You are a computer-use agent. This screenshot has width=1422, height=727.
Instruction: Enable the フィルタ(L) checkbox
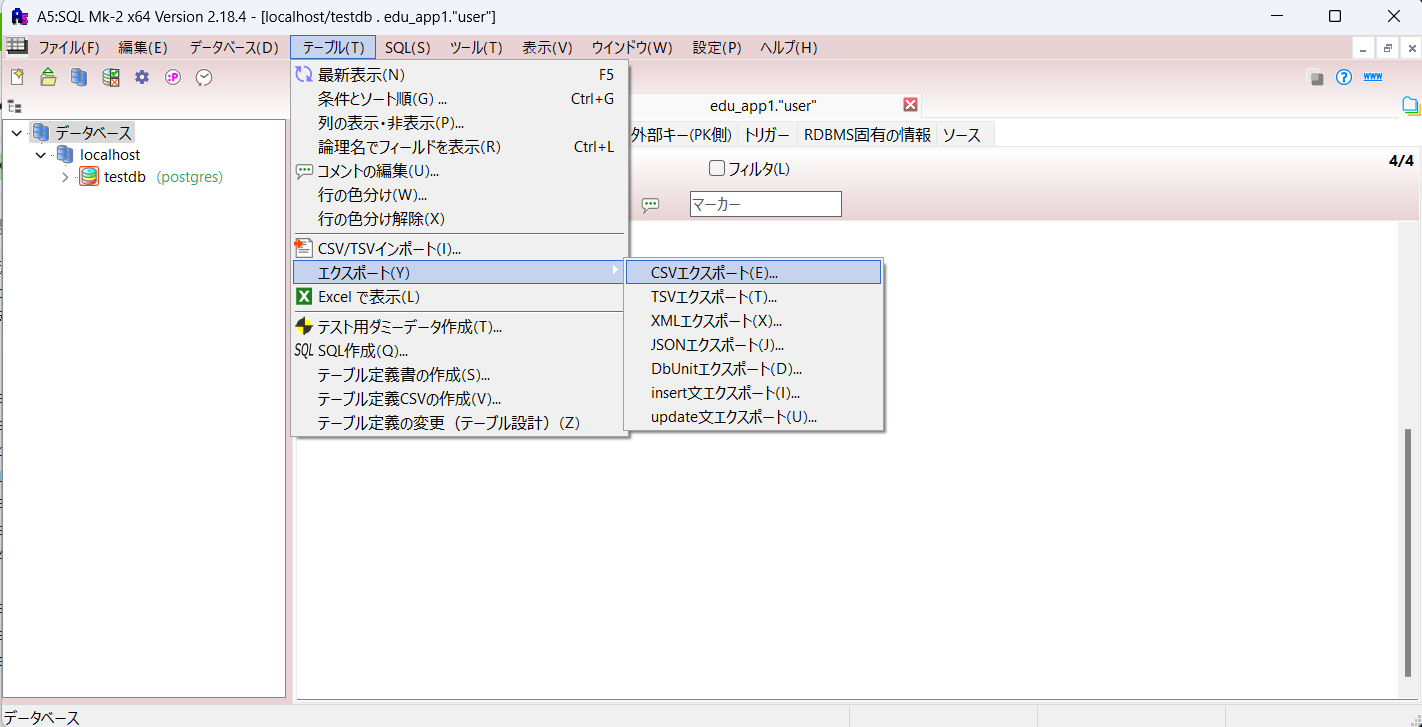pos(716,169)
